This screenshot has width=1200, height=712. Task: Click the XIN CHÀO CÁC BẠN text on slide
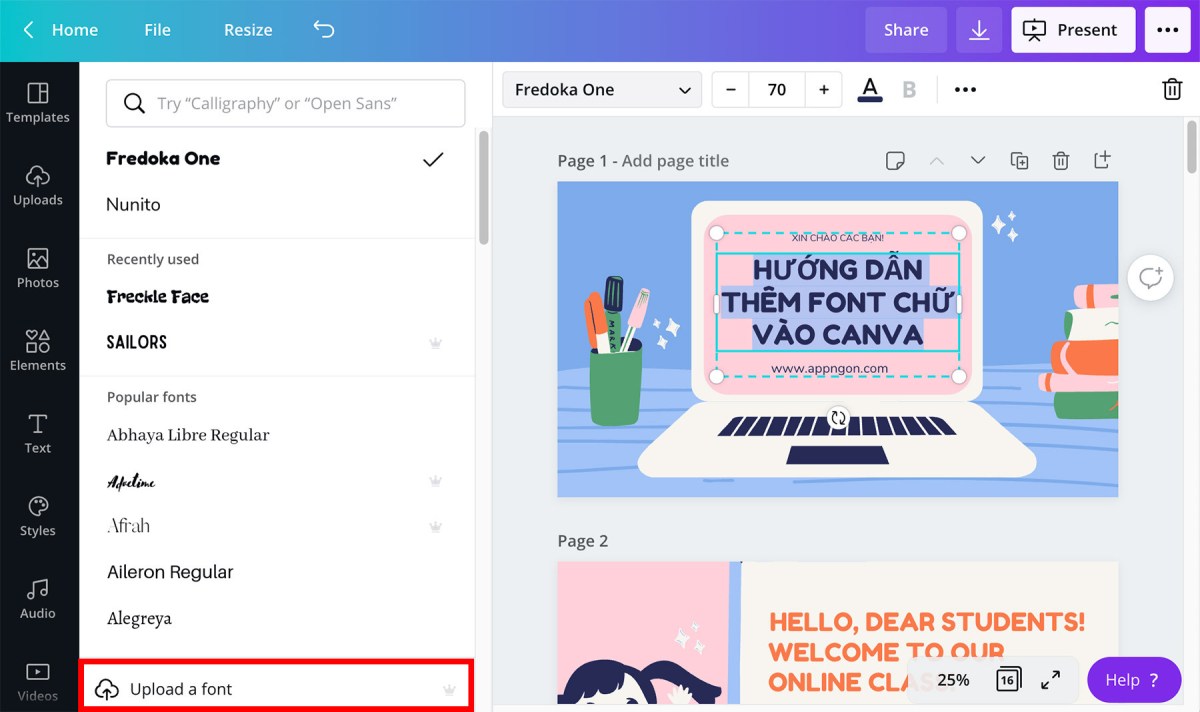837,238
